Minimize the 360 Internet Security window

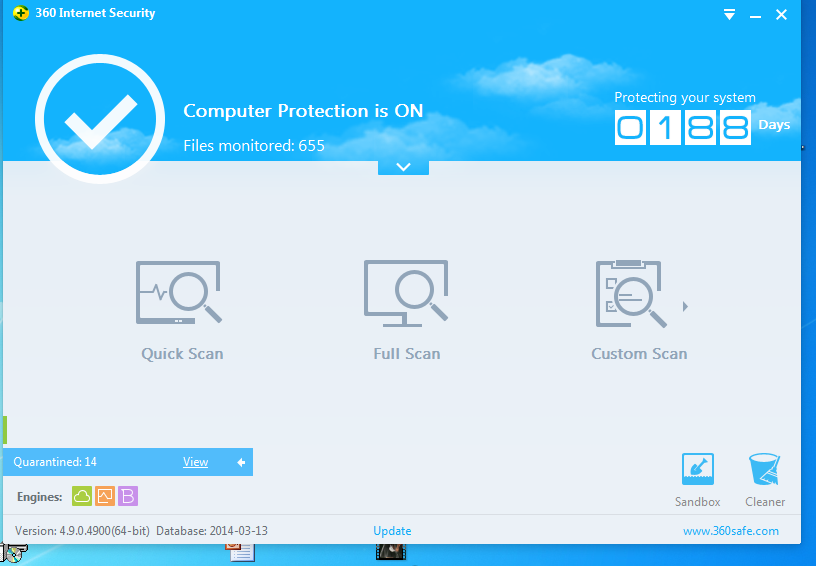point(755,15)
